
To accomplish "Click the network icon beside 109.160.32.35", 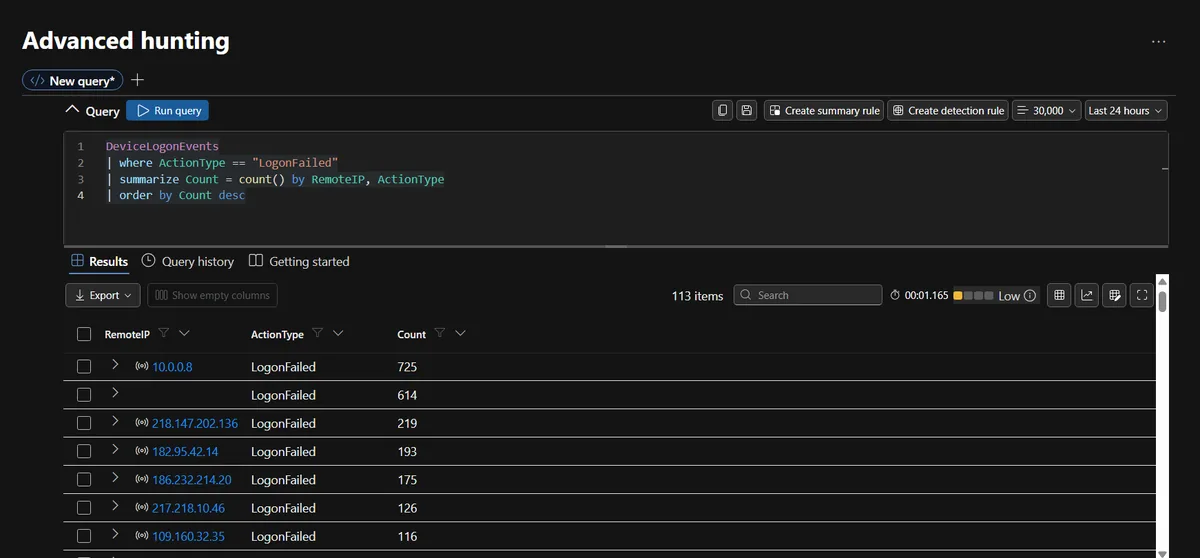I will [141, 537].
